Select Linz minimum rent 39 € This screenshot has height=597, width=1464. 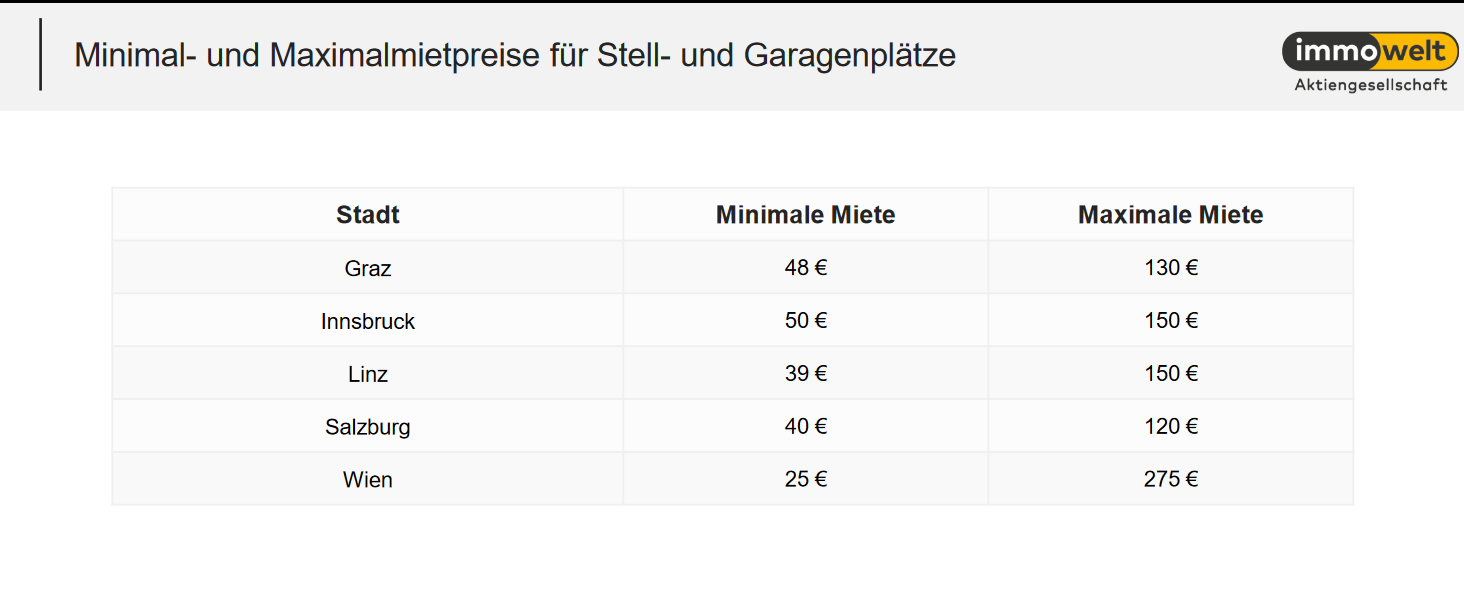click(x=806, y=374)
